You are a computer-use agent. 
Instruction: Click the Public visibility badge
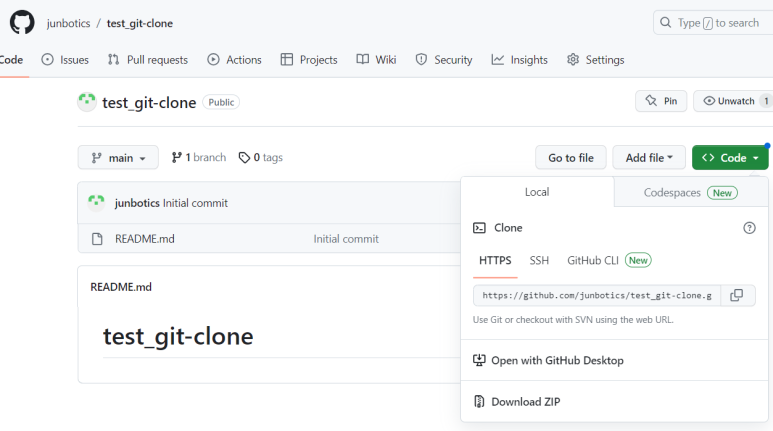coord(221,102)
